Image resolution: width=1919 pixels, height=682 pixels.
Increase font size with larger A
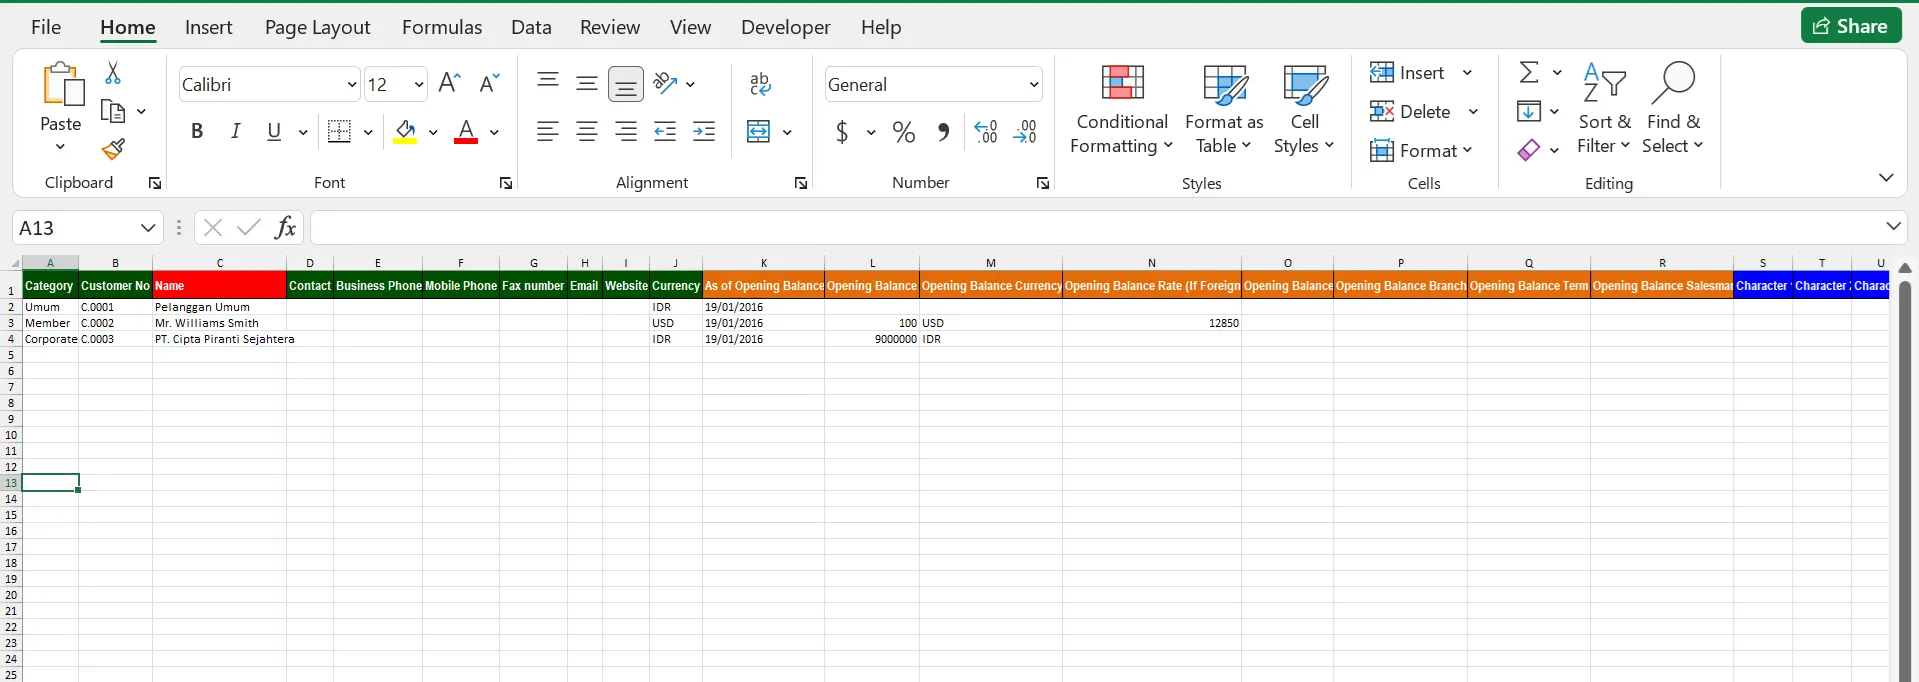(449, 83)
